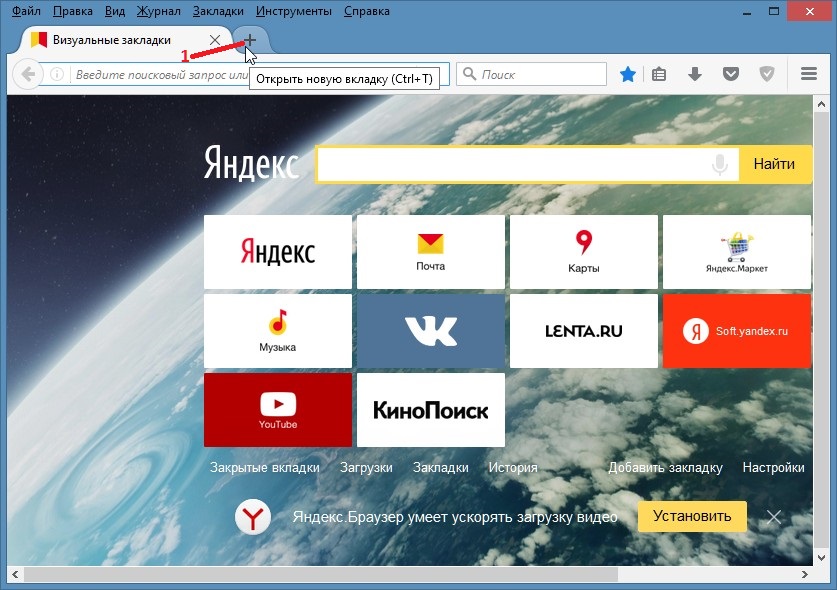Click the Pocket icon in toolbar
837x590 pixels.
[x=731, y=74]
